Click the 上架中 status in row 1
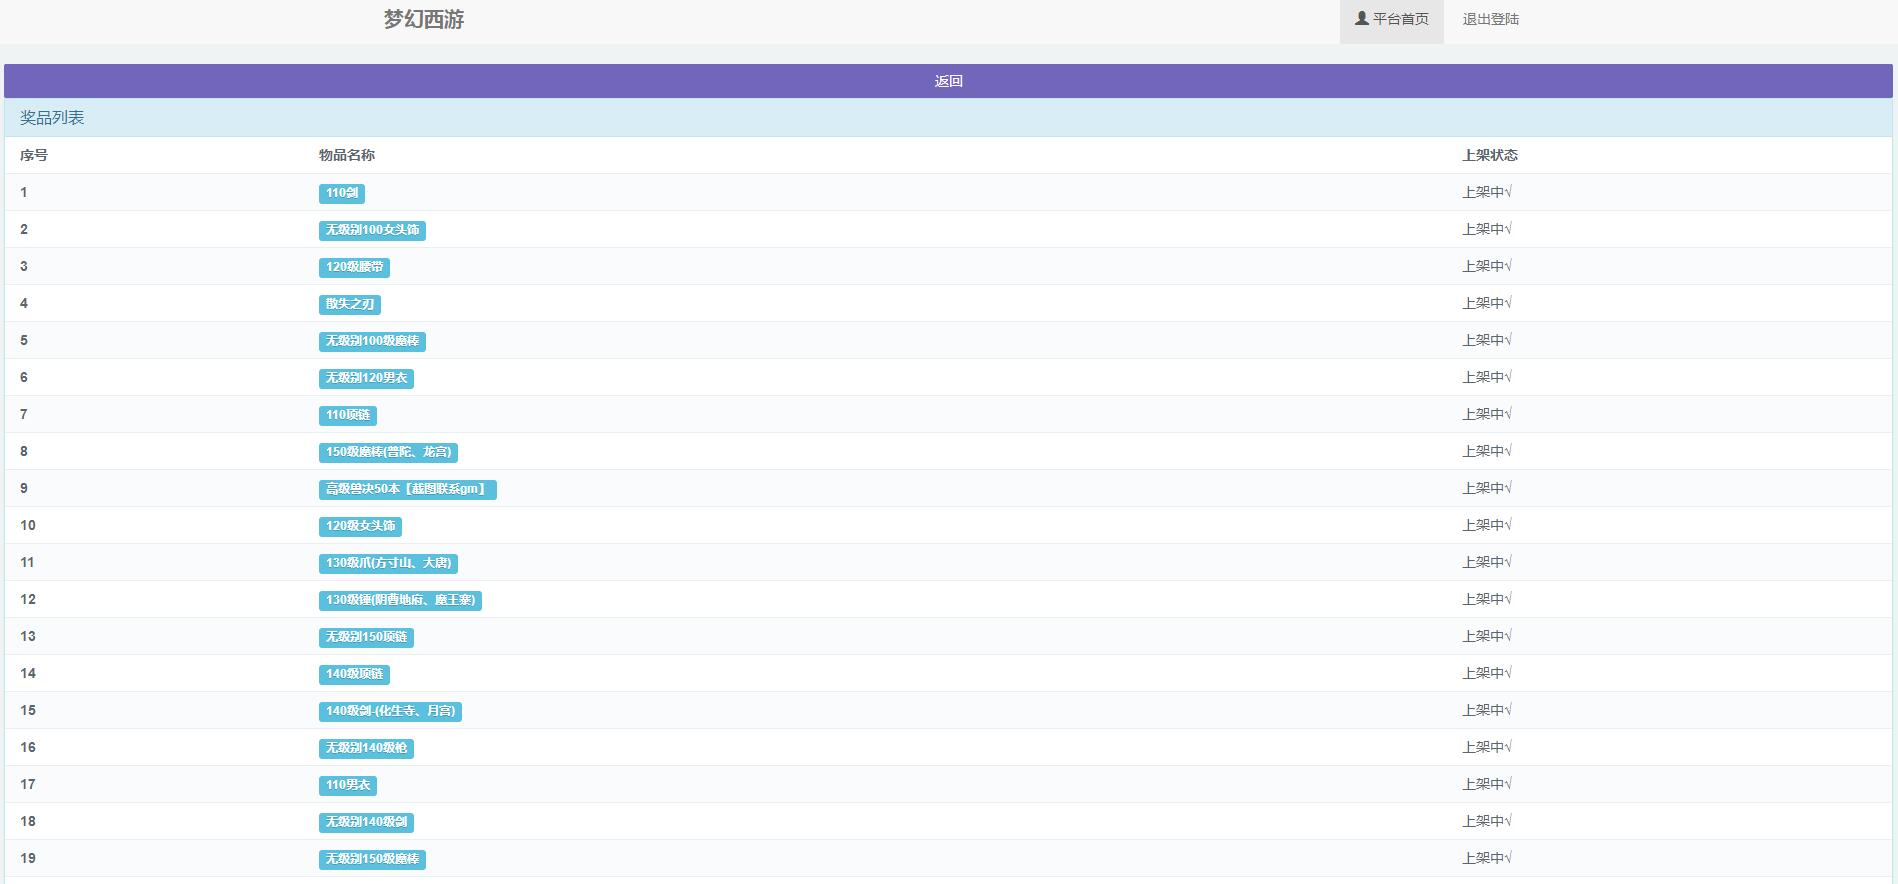This screenshot has height=884, width=1898. (x=1486, y=192)
